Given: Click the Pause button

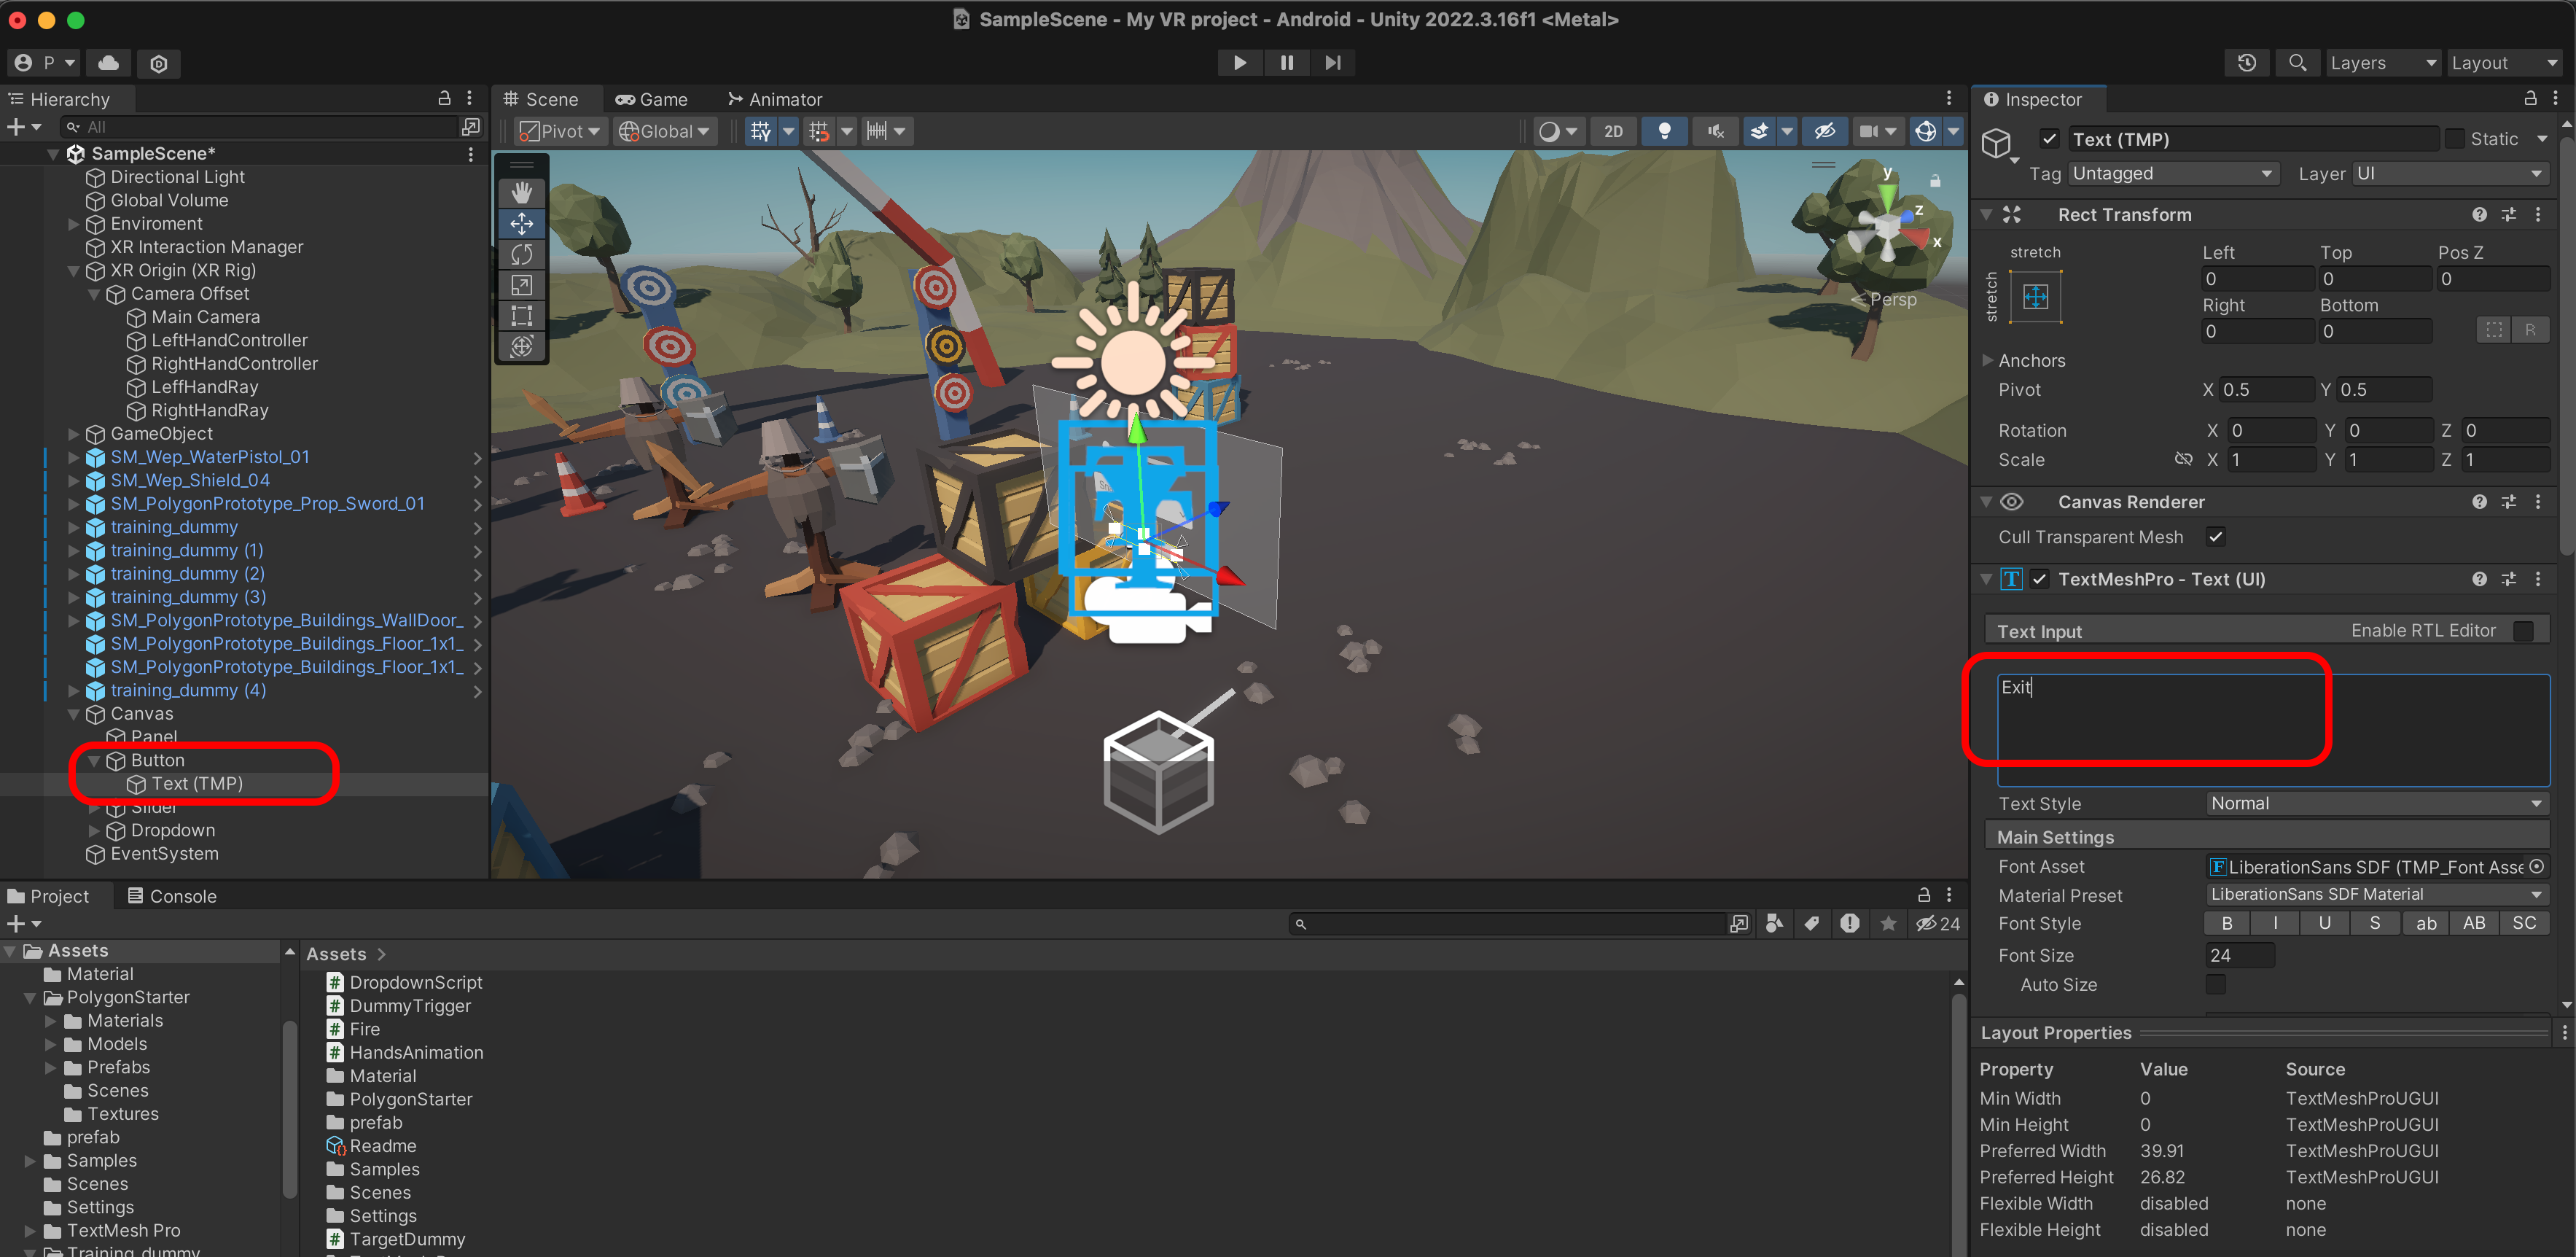Looking at the screenshot, I should point(1286,63).
